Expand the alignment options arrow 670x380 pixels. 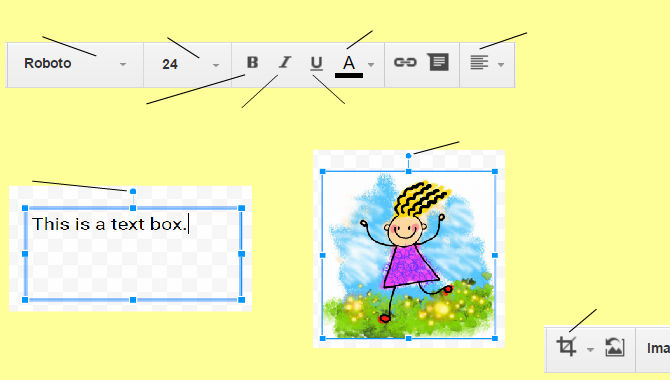(501, 65)
